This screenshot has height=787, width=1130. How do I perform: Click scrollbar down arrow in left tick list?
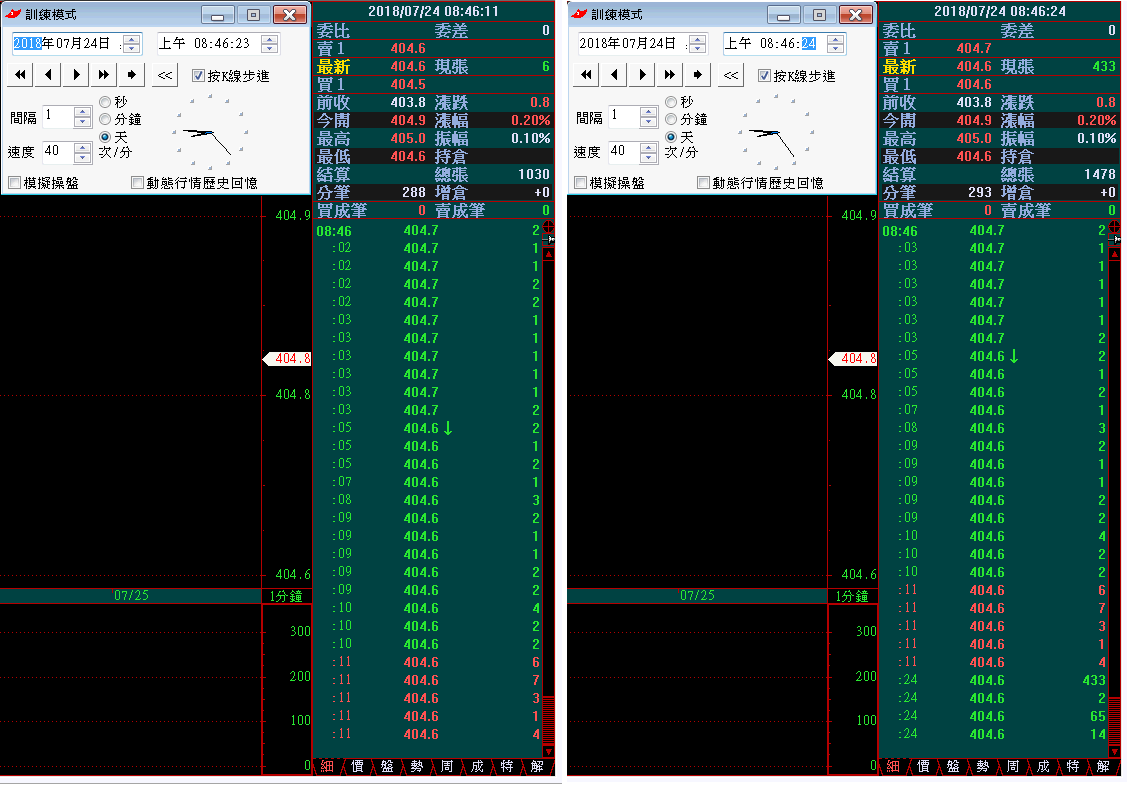(x=547, y=750)
